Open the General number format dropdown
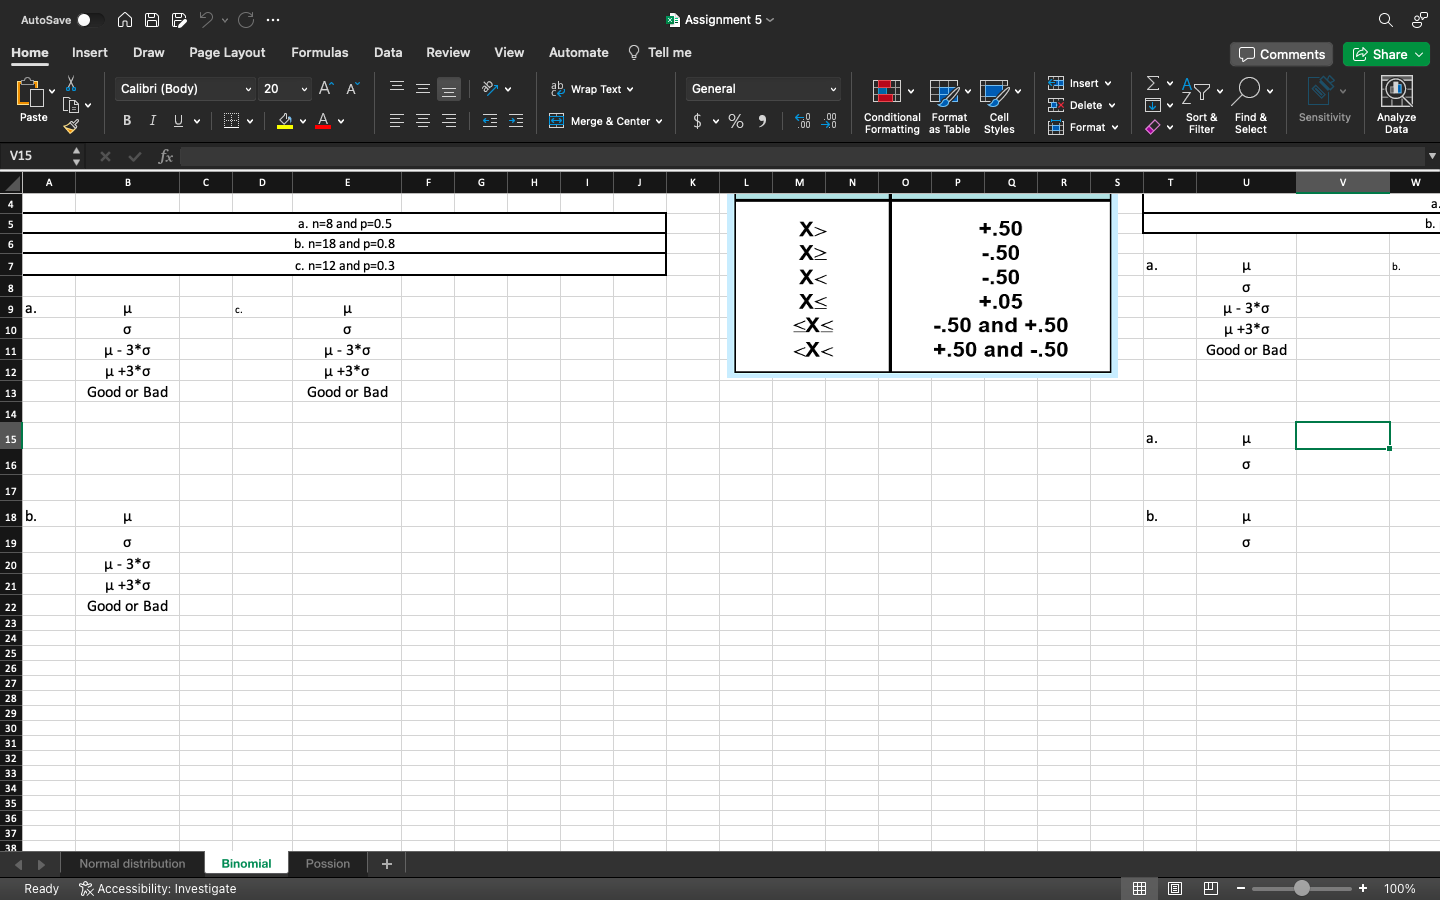Viewport: 1440px width, 900px height. point(762,88)
